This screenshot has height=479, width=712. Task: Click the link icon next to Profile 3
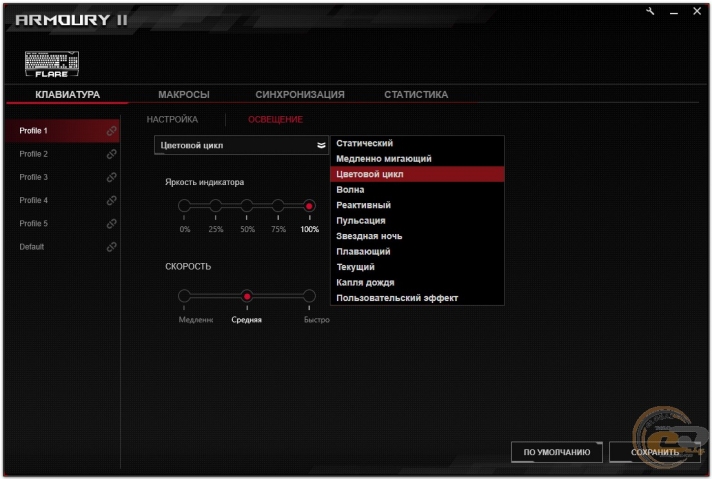[x=111, y=178]
